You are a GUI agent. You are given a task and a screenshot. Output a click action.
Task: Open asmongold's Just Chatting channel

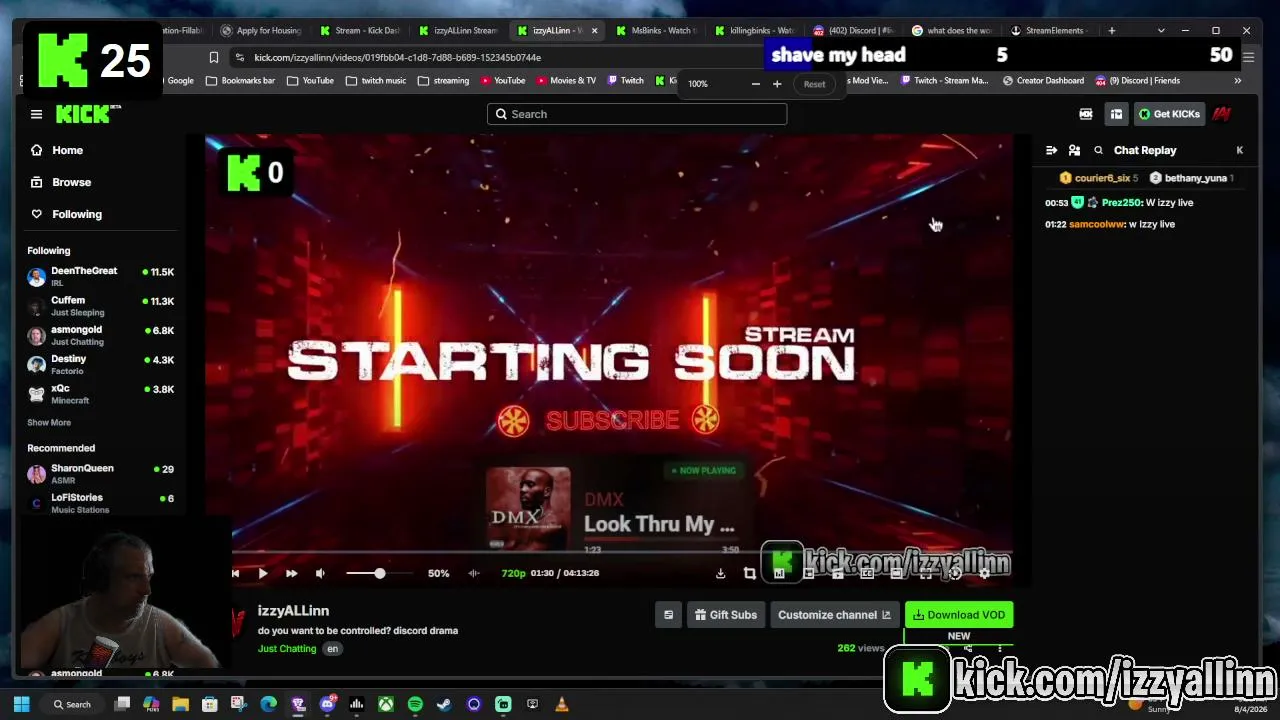[100, 335]
